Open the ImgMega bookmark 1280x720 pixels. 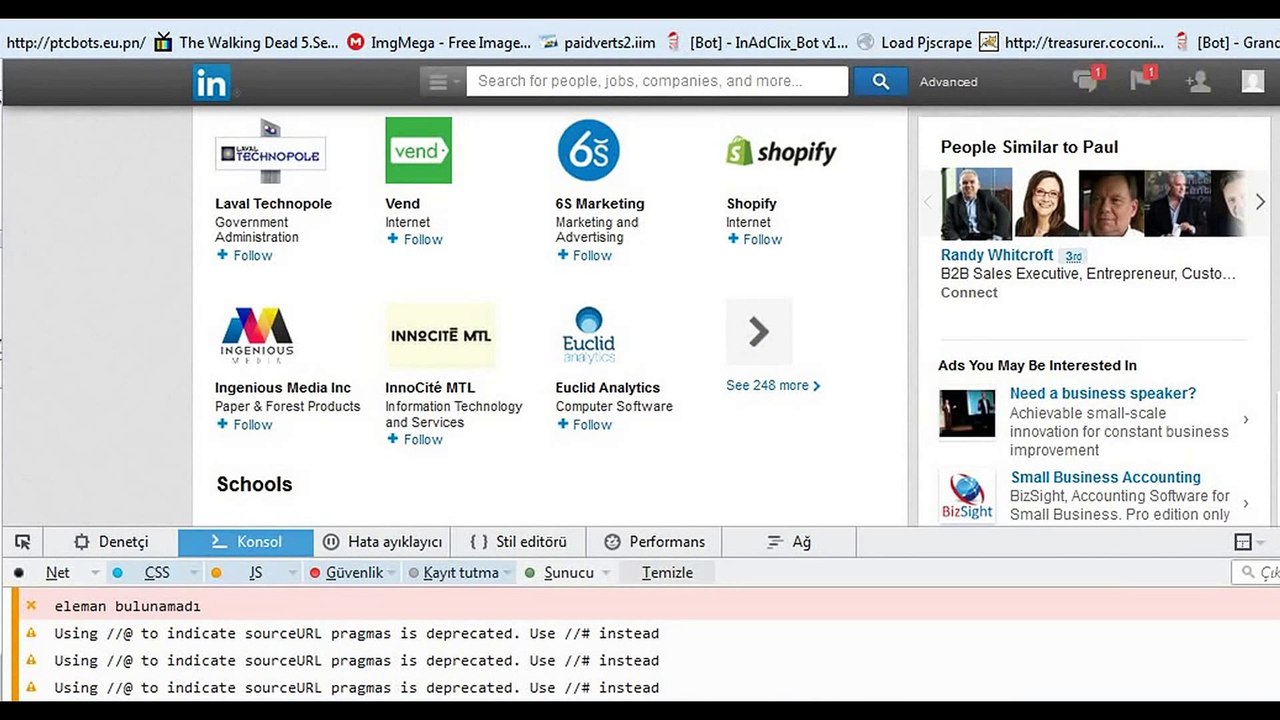tap(439, 42)
